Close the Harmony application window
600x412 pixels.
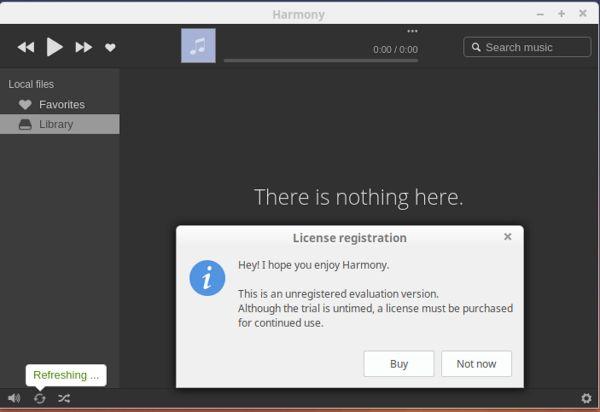pyautogui.click(x=583, y=14)
